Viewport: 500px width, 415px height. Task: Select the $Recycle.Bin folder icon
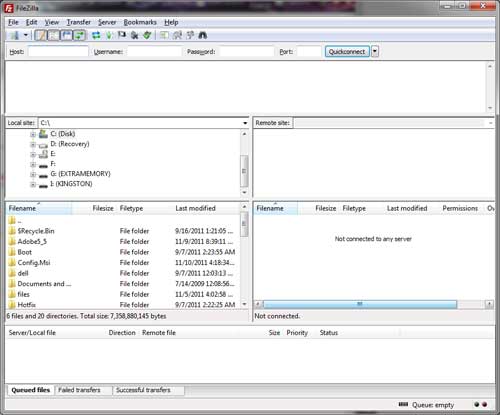[x=12, y=231]
